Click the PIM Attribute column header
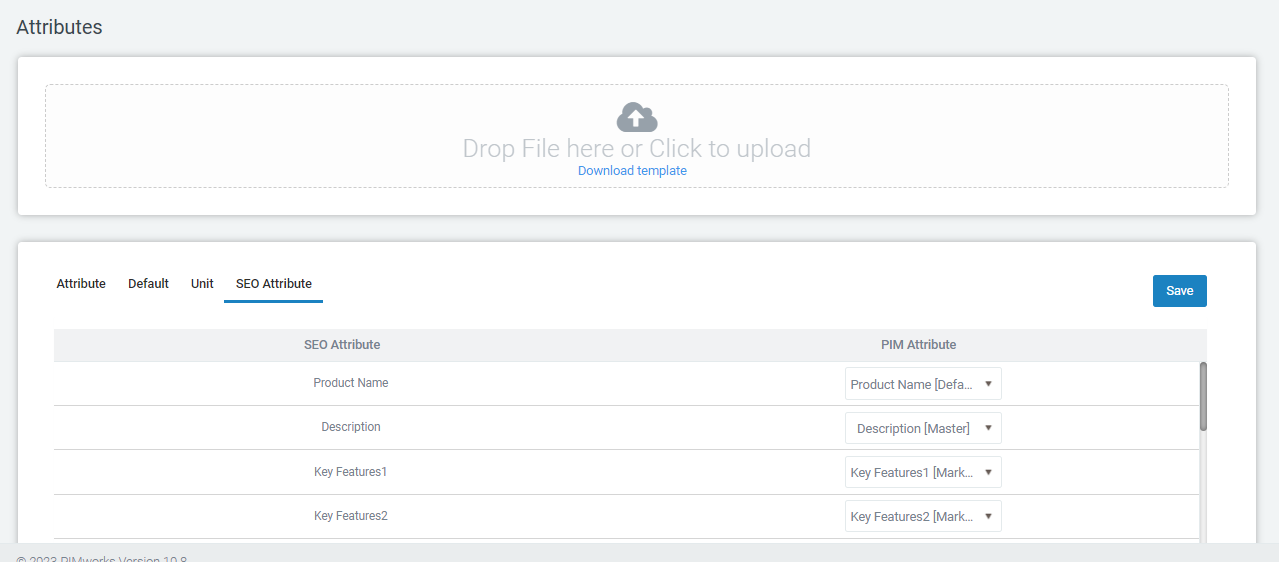The image size is (1279, 562). pyautogui.click(x=919, y=345)
